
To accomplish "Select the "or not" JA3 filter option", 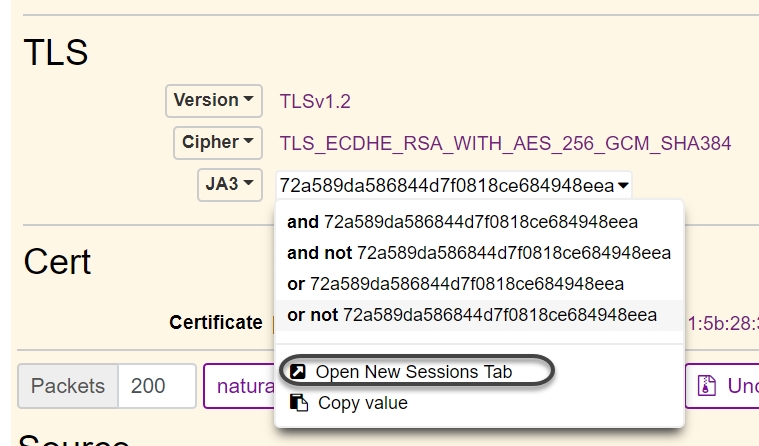I will [472, 315].
